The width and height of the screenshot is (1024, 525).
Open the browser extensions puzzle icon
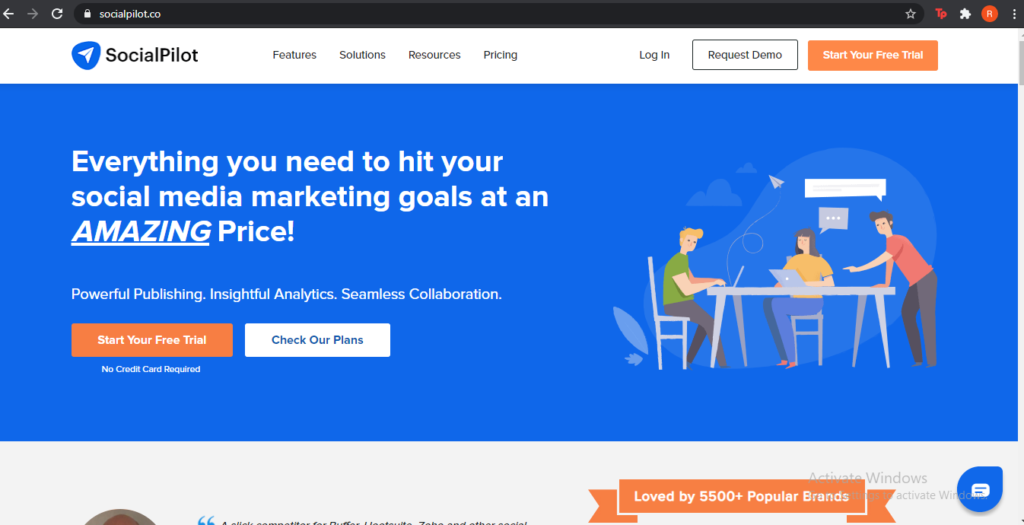click(x=965, y=14)
